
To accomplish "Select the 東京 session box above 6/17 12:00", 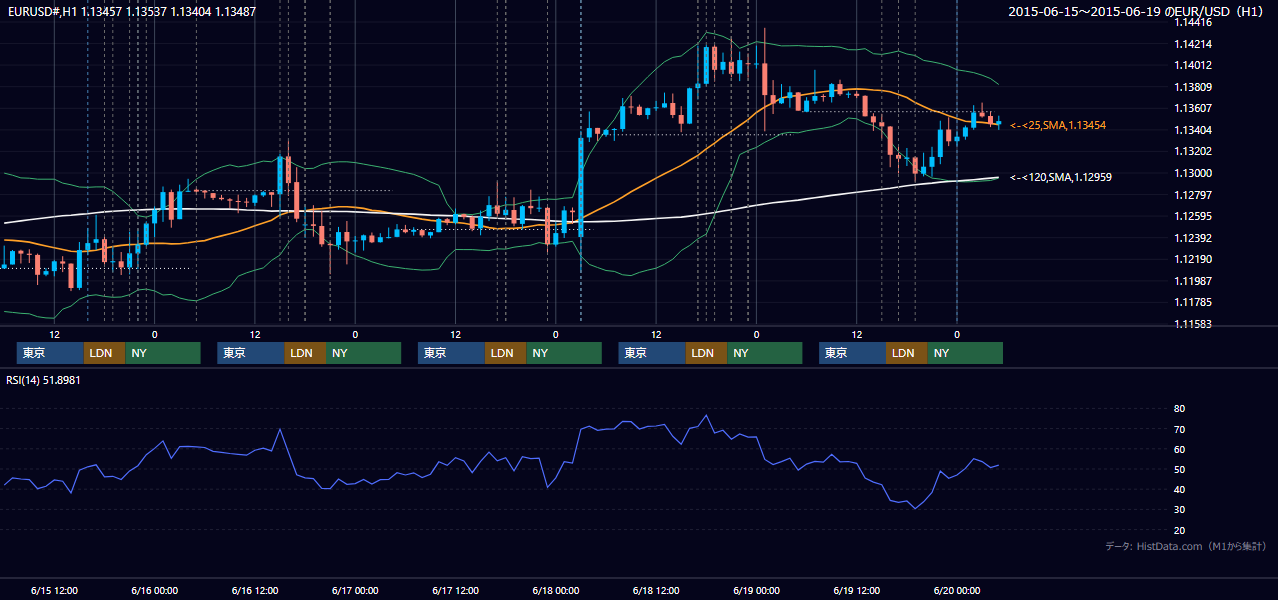I will tap(452, 353).
